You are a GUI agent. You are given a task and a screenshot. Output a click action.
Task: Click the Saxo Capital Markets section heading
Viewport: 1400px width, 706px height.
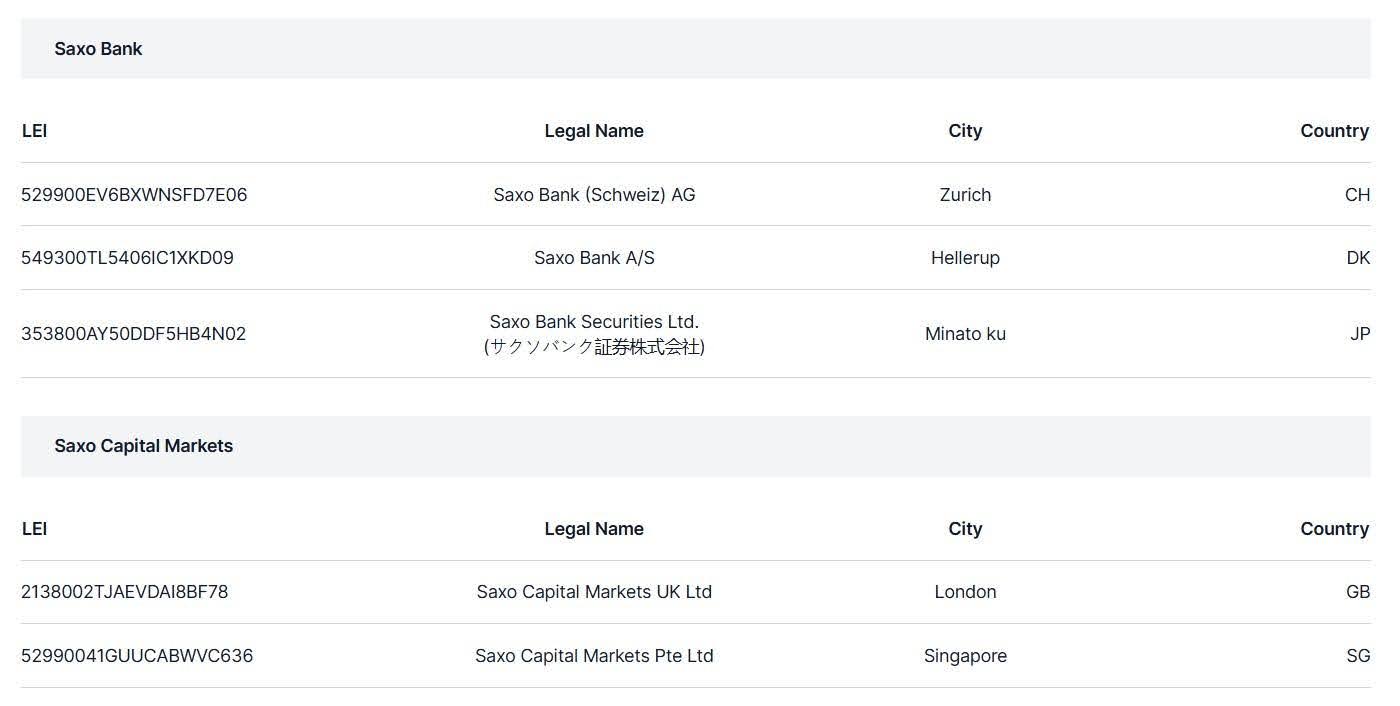[x=143, y=446]
